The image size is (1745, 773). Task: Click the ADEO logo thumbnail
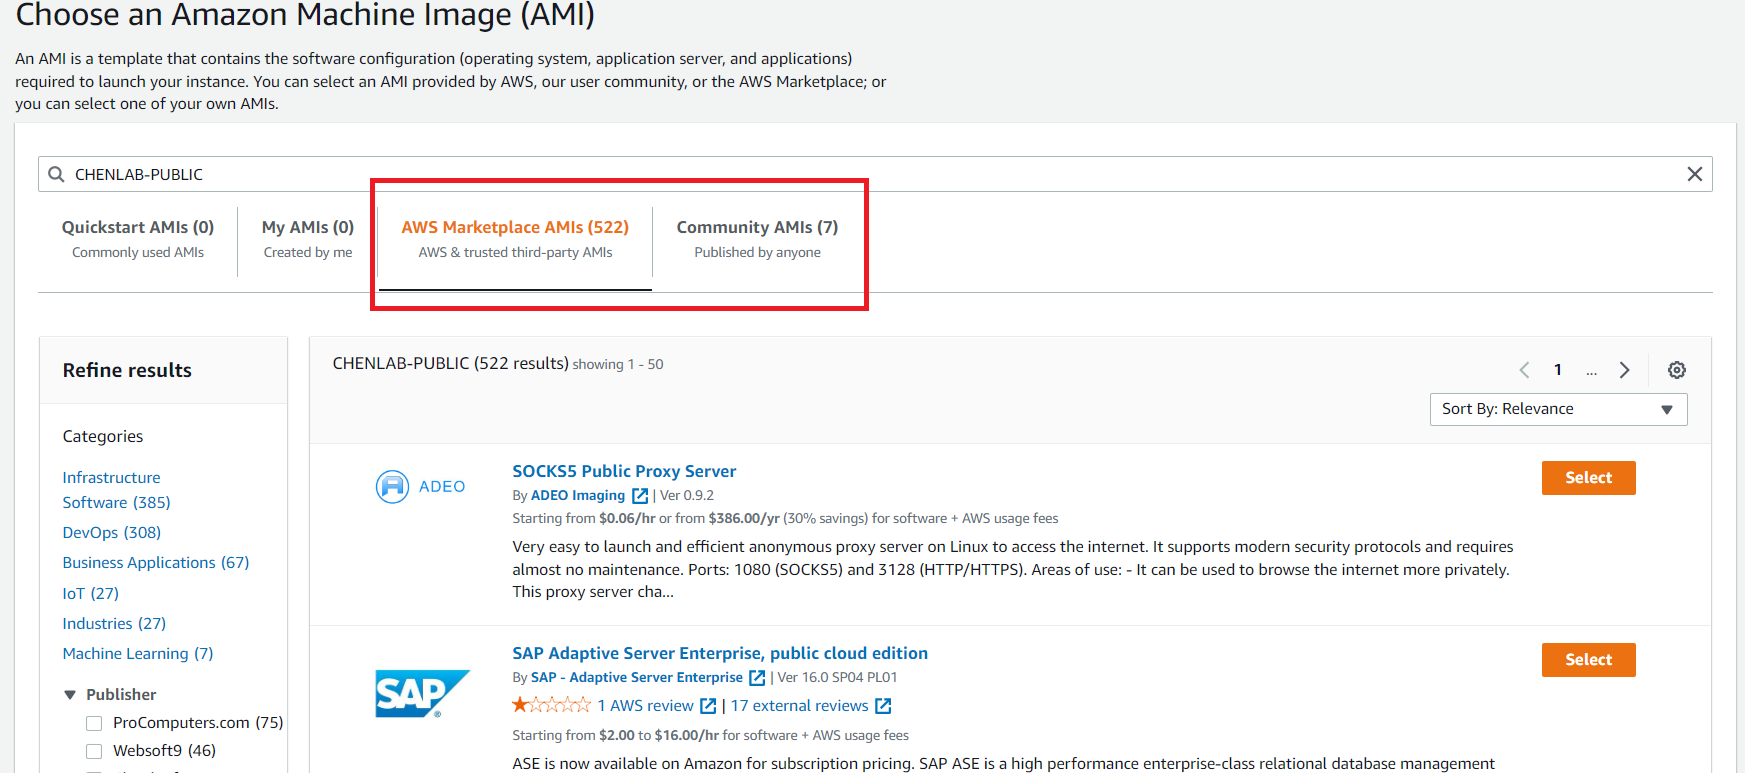(x=421, y=486)
